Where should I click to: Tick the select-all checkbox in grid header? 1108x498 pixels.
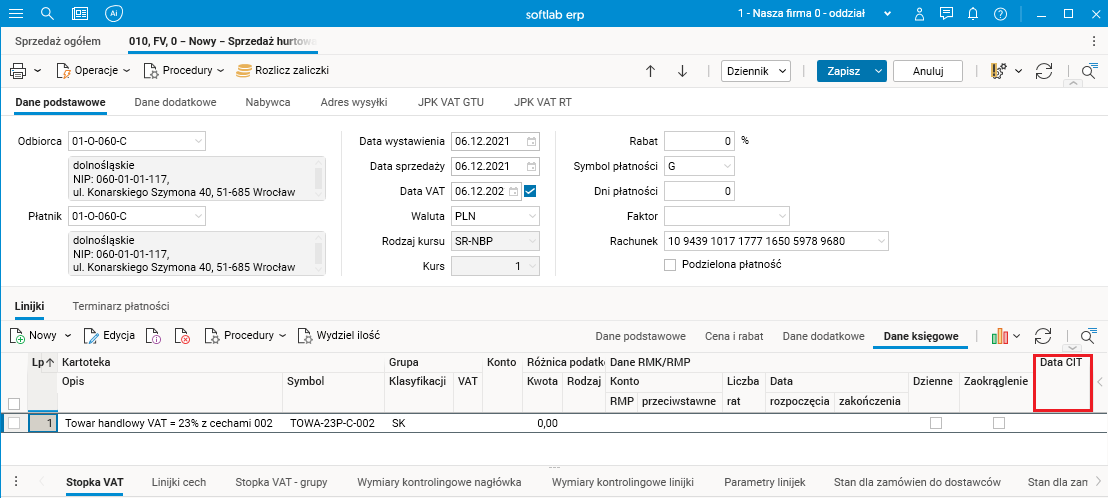[x=13, y=403]
